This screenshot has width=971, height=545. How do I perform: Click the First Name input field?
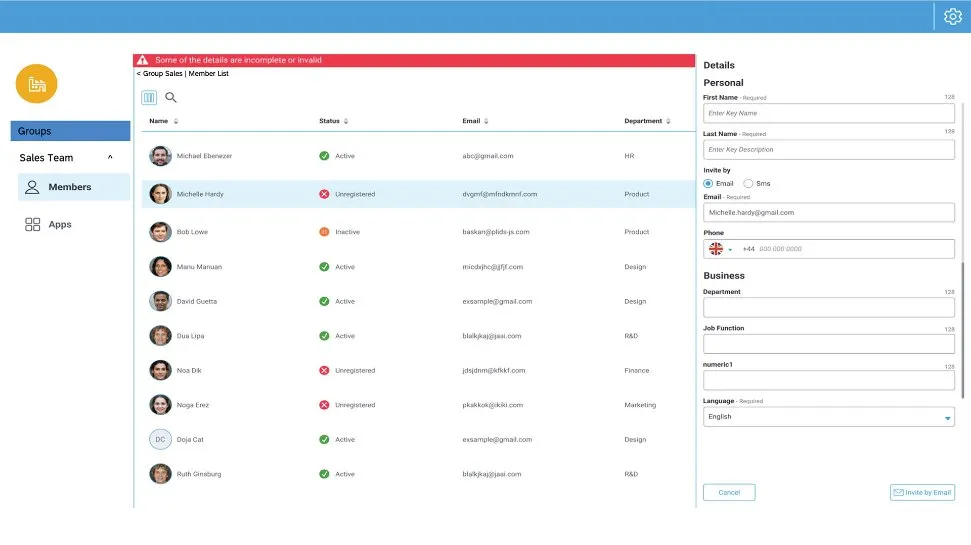828,114
